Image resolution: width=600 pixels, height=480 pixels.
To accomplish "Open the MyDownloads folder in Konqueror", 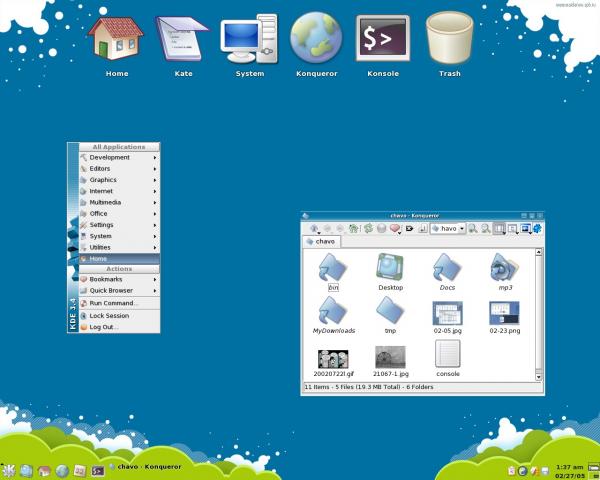I will tap(333, 316).
